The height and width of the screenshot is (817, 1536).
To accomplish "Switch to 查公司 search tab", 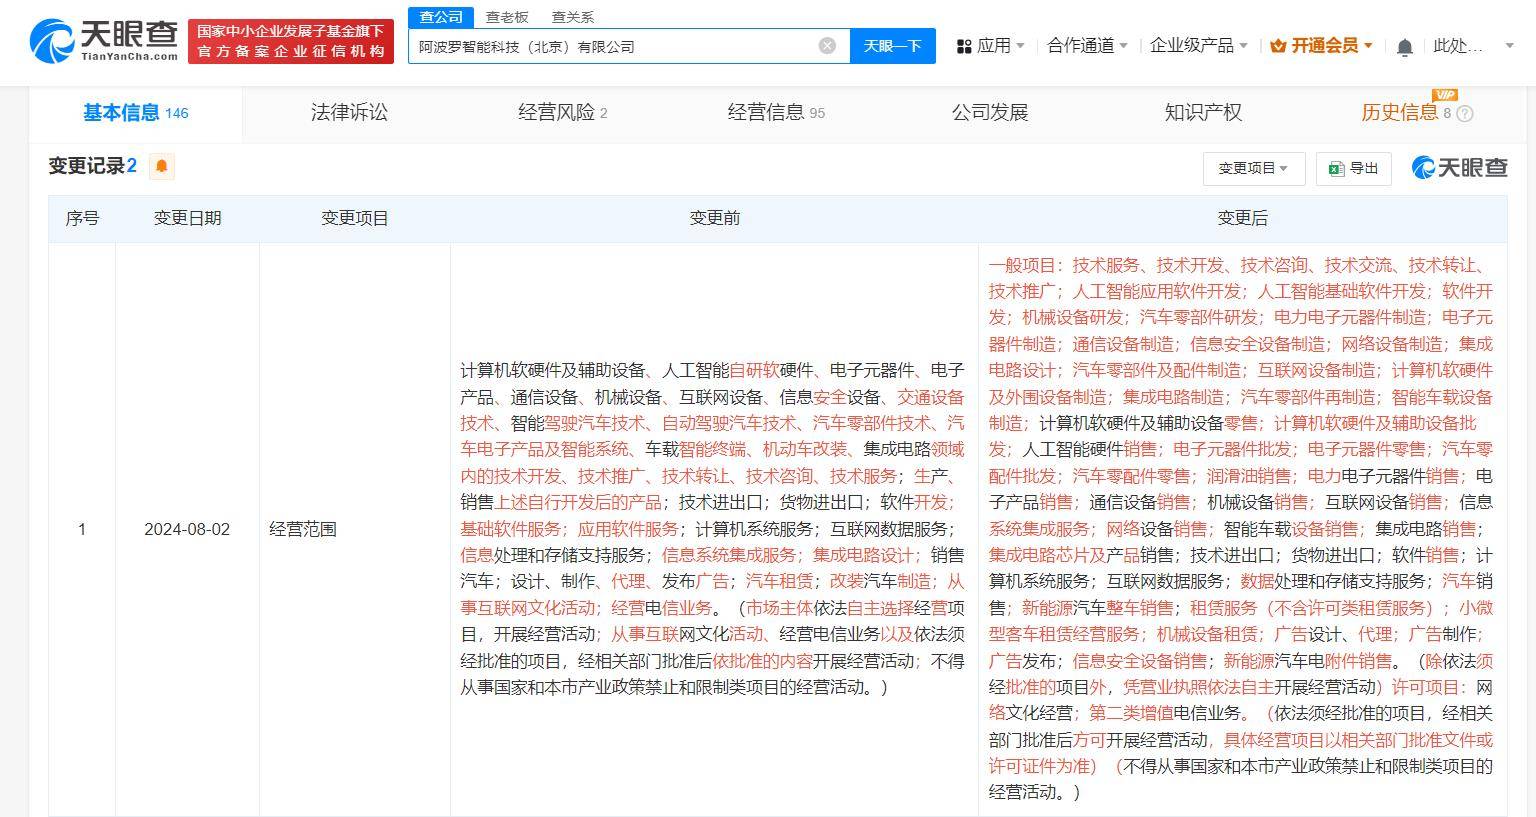I will pos(441,17).
